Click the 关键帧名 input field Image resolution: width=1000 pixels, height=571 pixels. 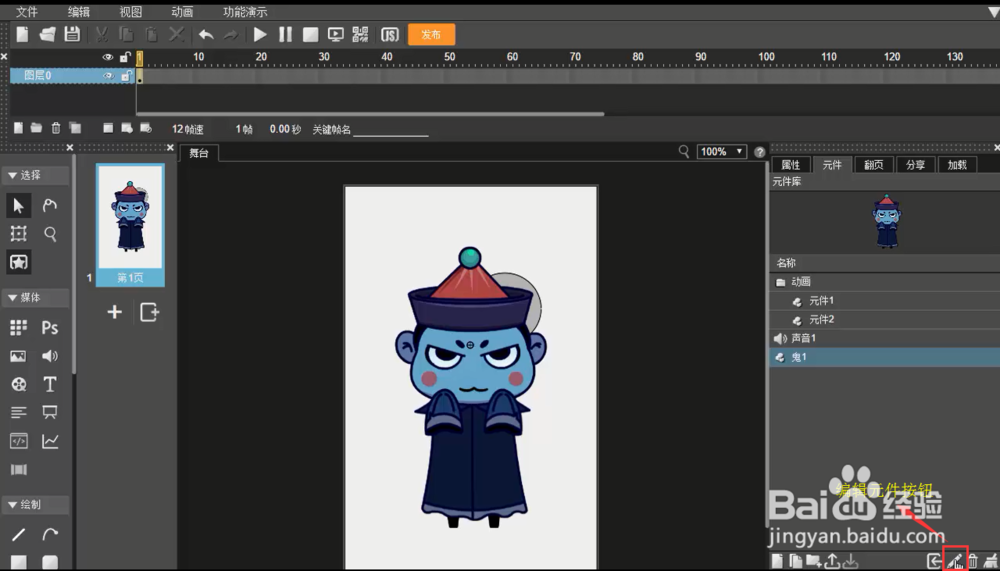390,130
